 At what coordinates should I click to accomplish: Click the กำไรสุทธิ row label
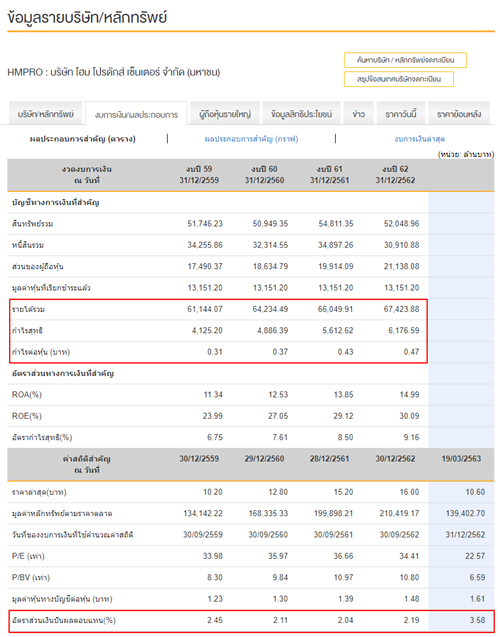point(27,331)
